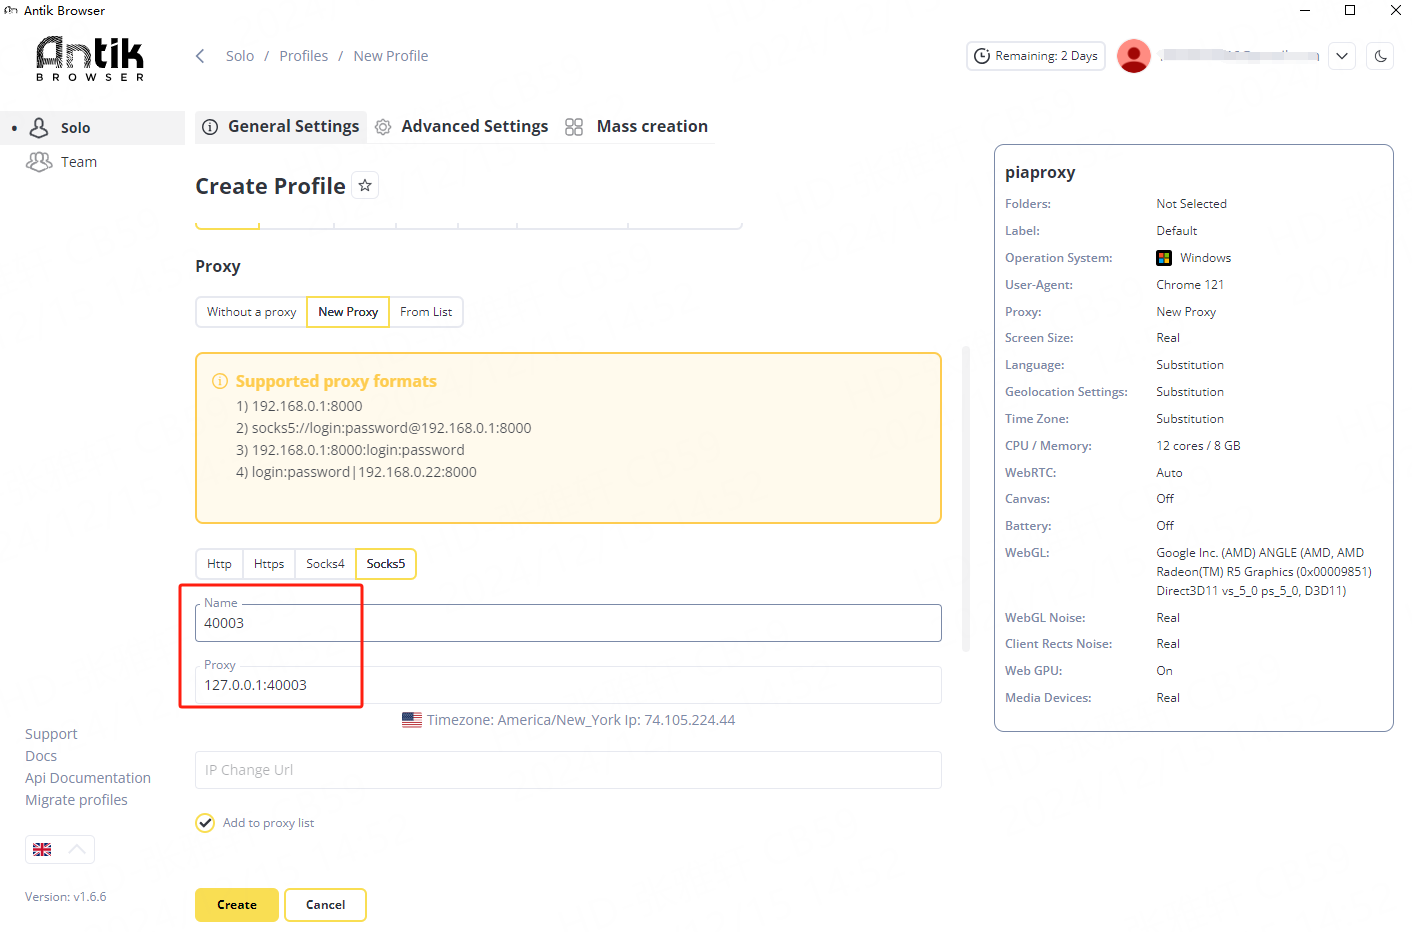The image size is (1412, 932).
Task: Open the Api Documentation link
Action: (x=88, y=778)
